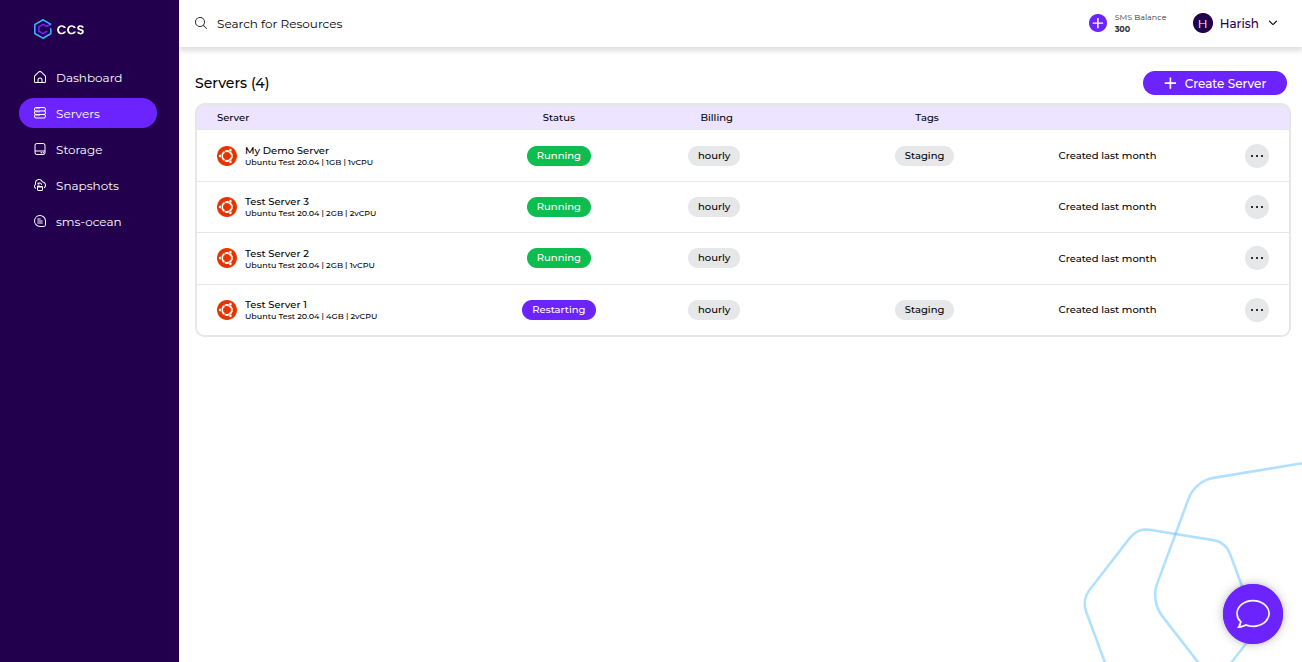Click the Harish avatar icon
Screen dimensions: 1302x662
pyautogui.click(x=1203, y=23)
